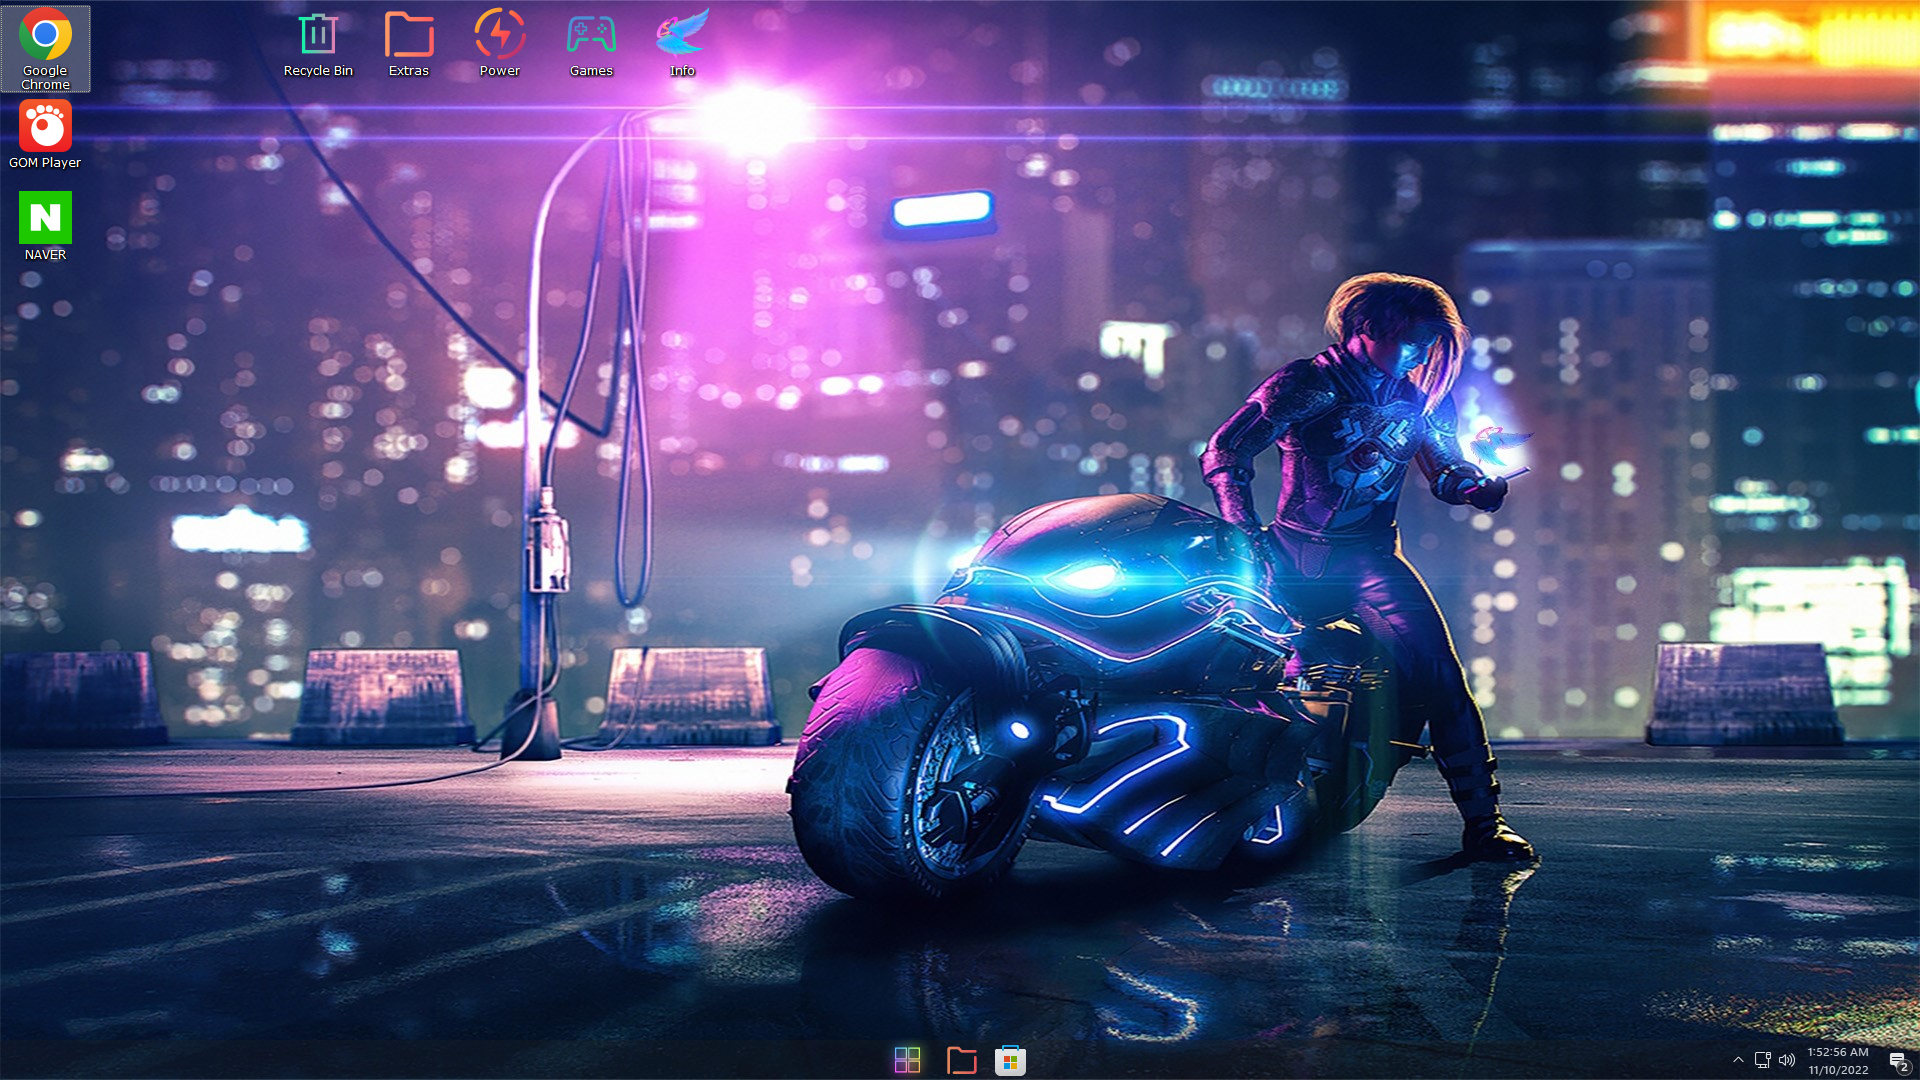1920x1080 pixels.
Task: Open notification center with 2 notifications
Action: pos(1900,1061)
